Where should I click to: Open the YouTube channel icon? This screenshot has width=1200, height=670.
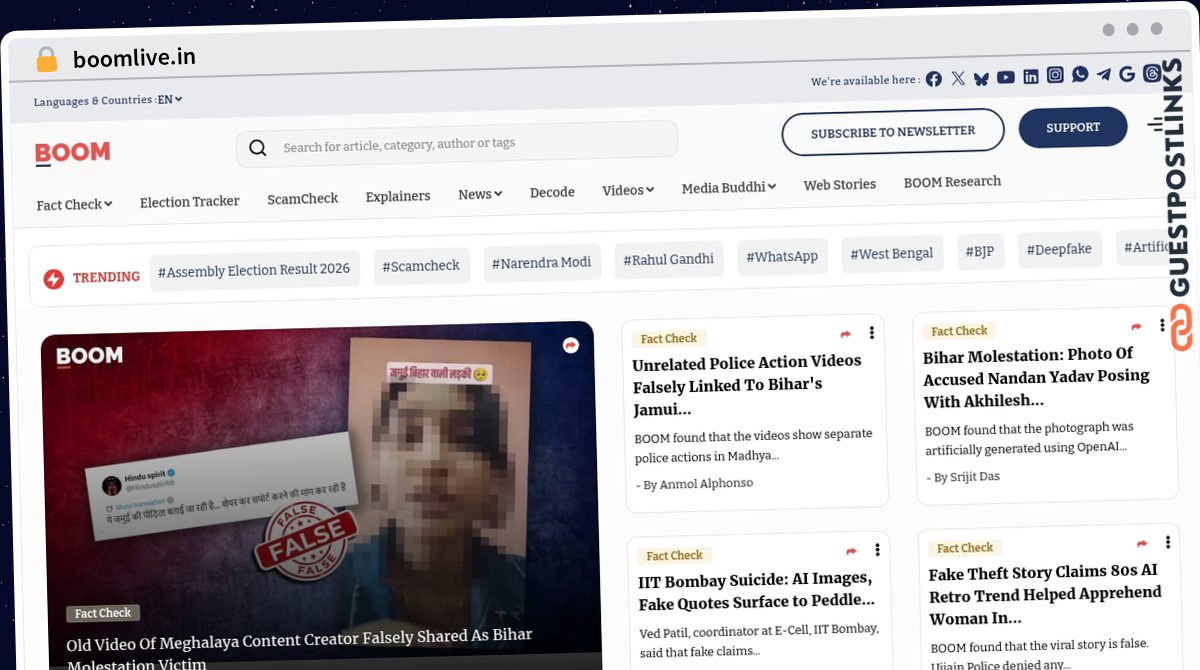[x=1006, y=77]
